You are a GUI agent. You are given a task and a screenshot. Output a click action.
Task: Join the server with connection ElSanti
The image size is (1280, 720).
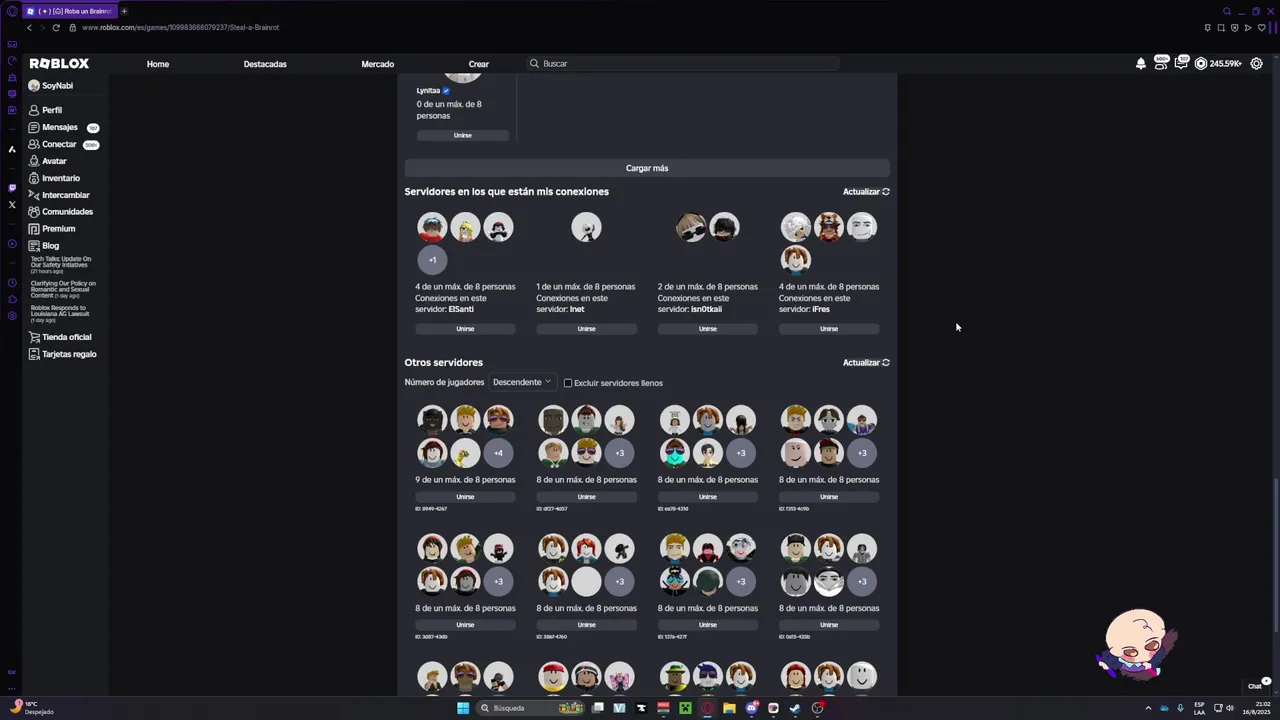click(x=465, y=328)
